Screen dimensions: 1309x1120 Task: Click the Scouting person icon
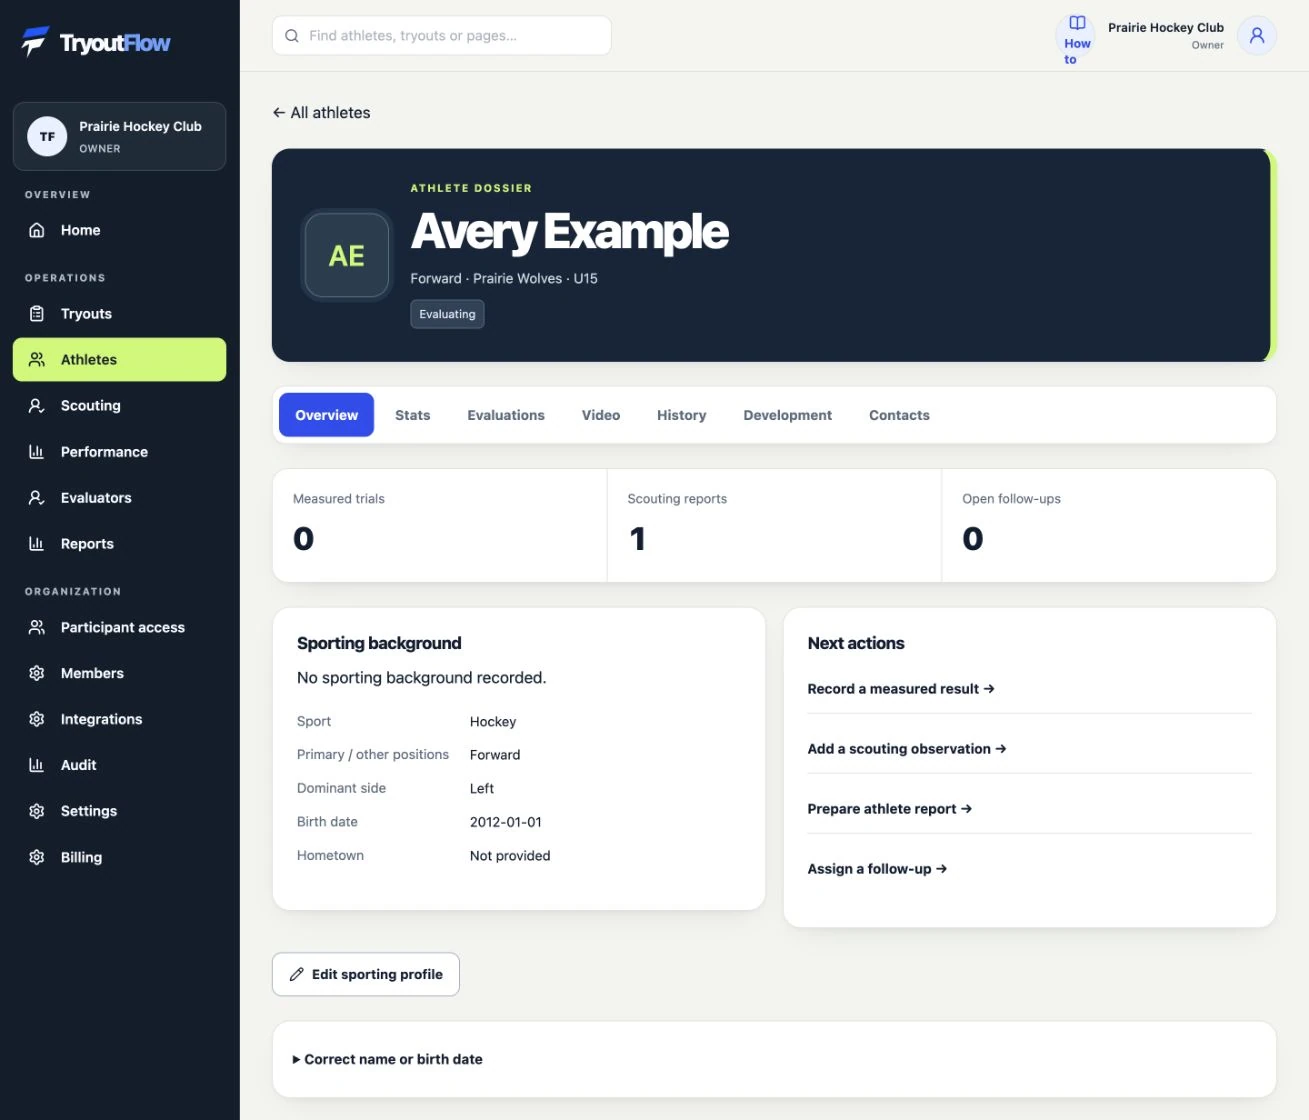(x=37, y=406)
